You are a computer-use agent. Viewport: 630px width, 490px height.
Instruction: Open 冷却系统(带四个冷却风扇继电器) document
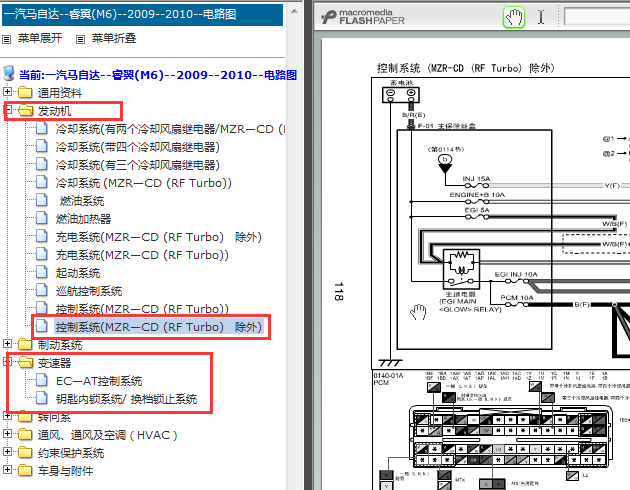pos(137,147)
